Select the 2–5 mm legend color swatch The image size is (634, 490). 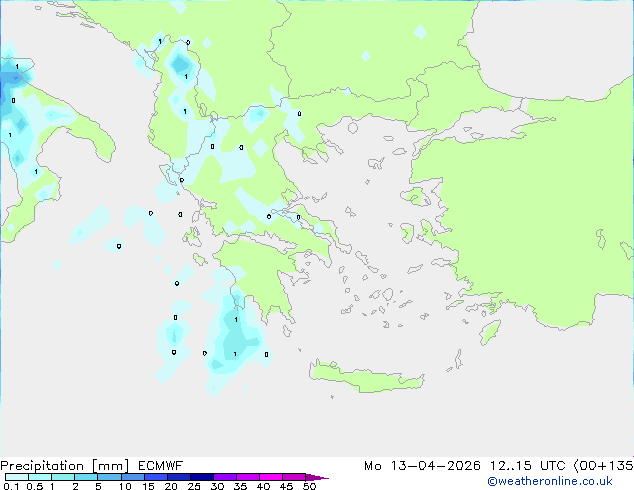tap(86, 477)
